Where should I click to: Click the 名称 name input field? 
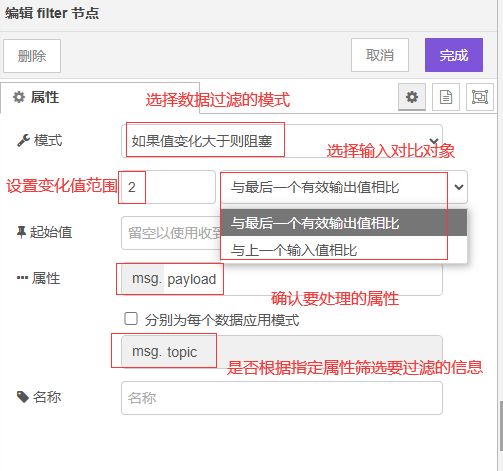pyautogui.click(x=282, y=398)
